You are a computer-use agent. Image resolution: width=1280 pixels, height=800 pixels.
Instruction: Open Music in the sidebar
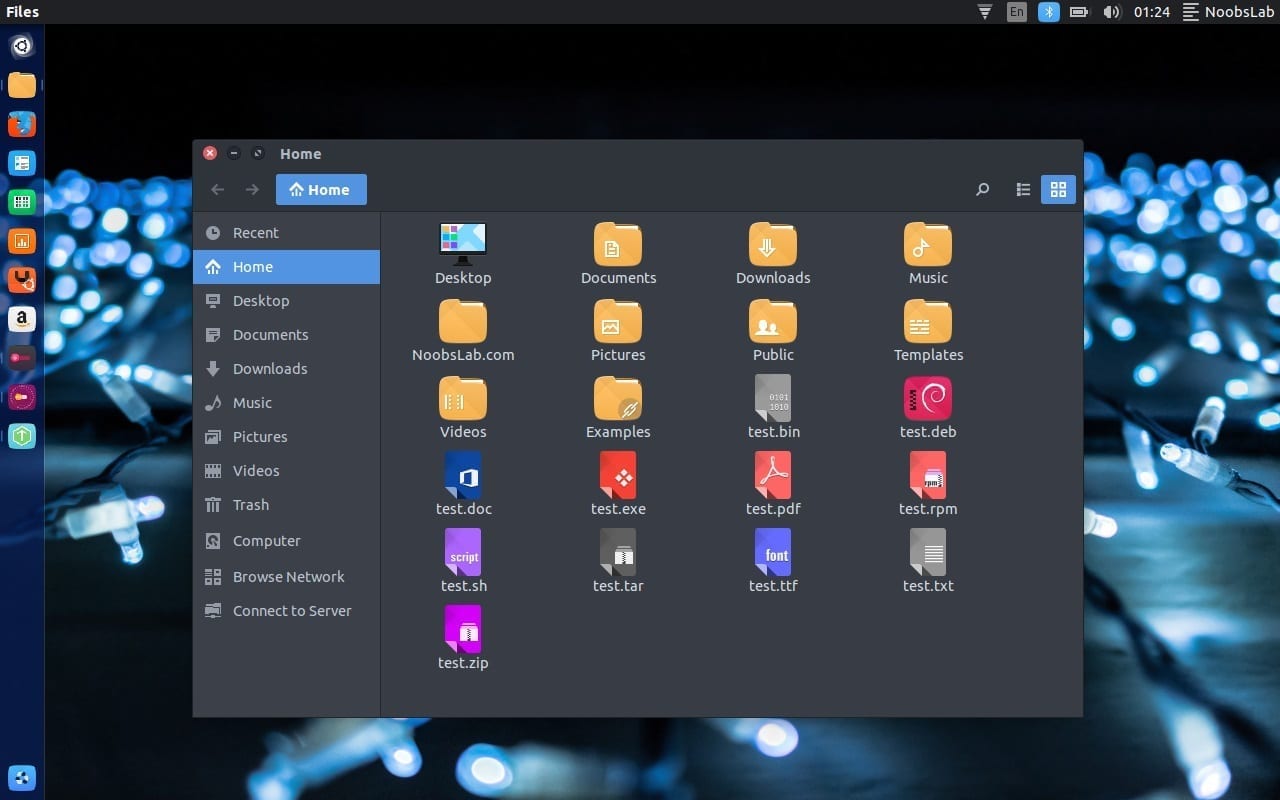(x=286, y=403)
